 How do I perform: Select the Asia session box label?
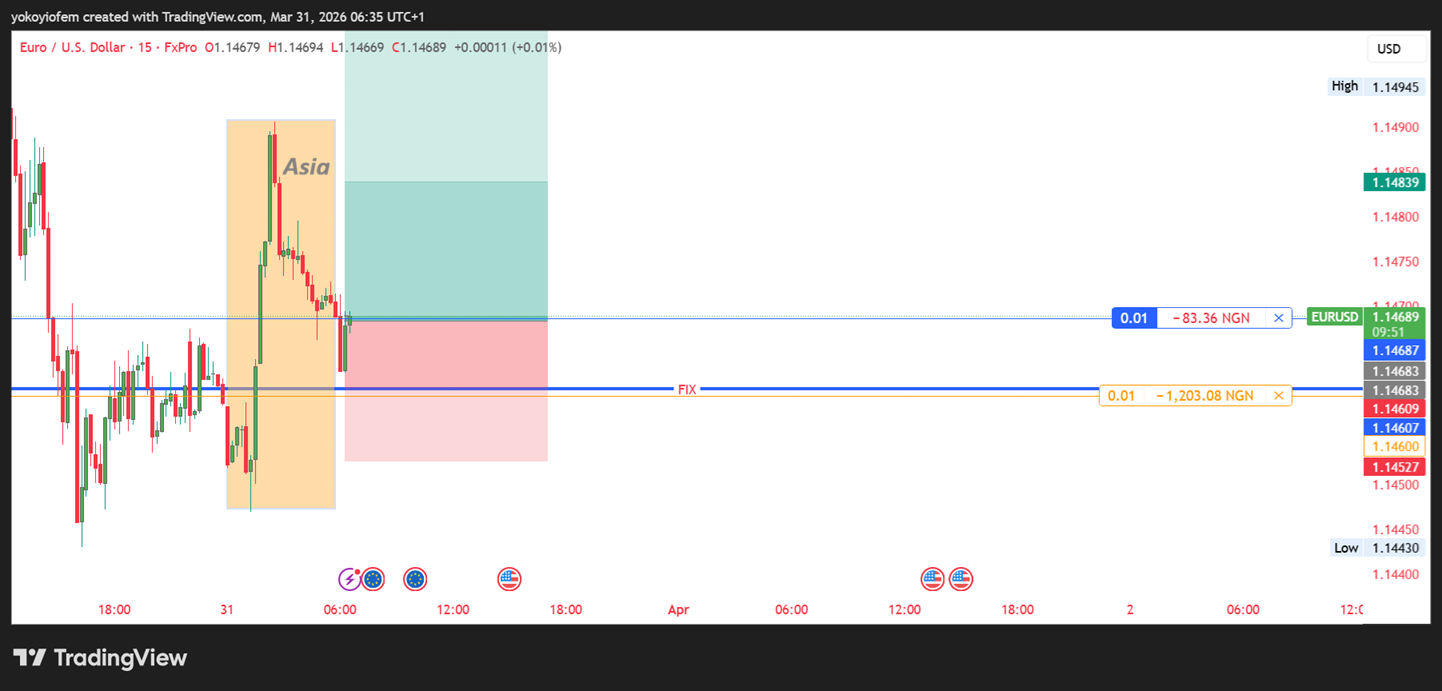coord(306,167)
